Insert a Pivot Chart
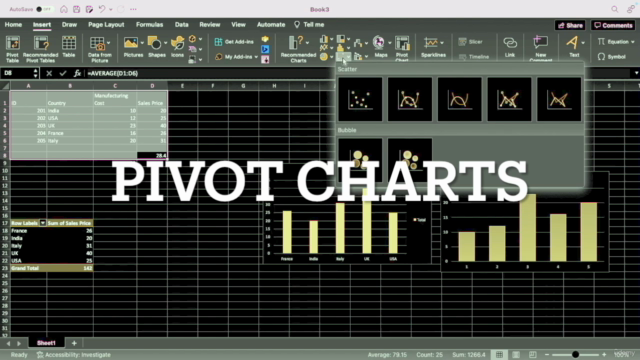Image resolution: width=640 pixels, height=360 pixels. [402, 49]
